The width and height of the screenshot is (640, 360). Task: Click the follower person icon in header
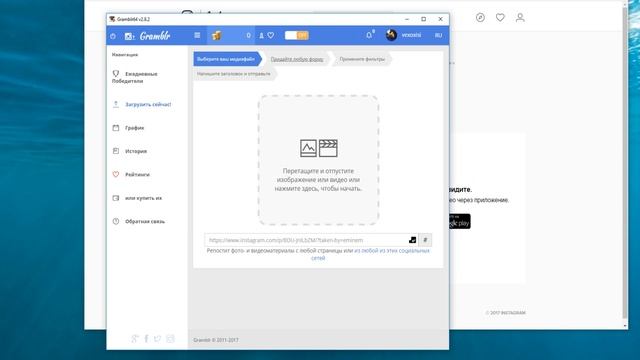click(x=262, y=36)
